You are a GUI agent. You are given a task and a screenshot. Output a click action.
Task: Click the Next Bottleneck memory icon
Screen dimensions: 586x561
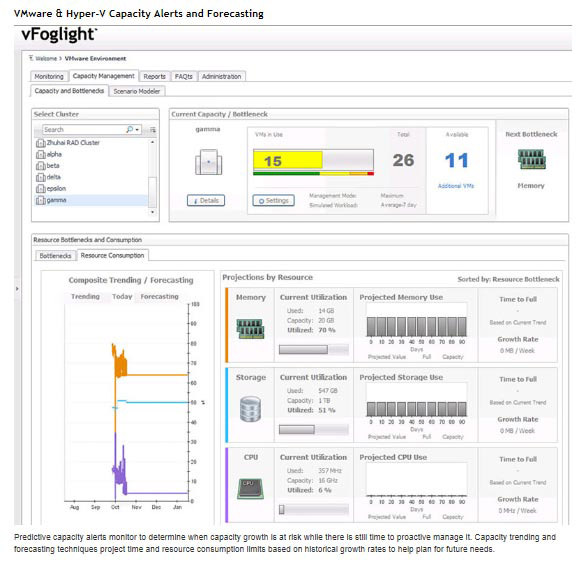[x=531, y=159]
